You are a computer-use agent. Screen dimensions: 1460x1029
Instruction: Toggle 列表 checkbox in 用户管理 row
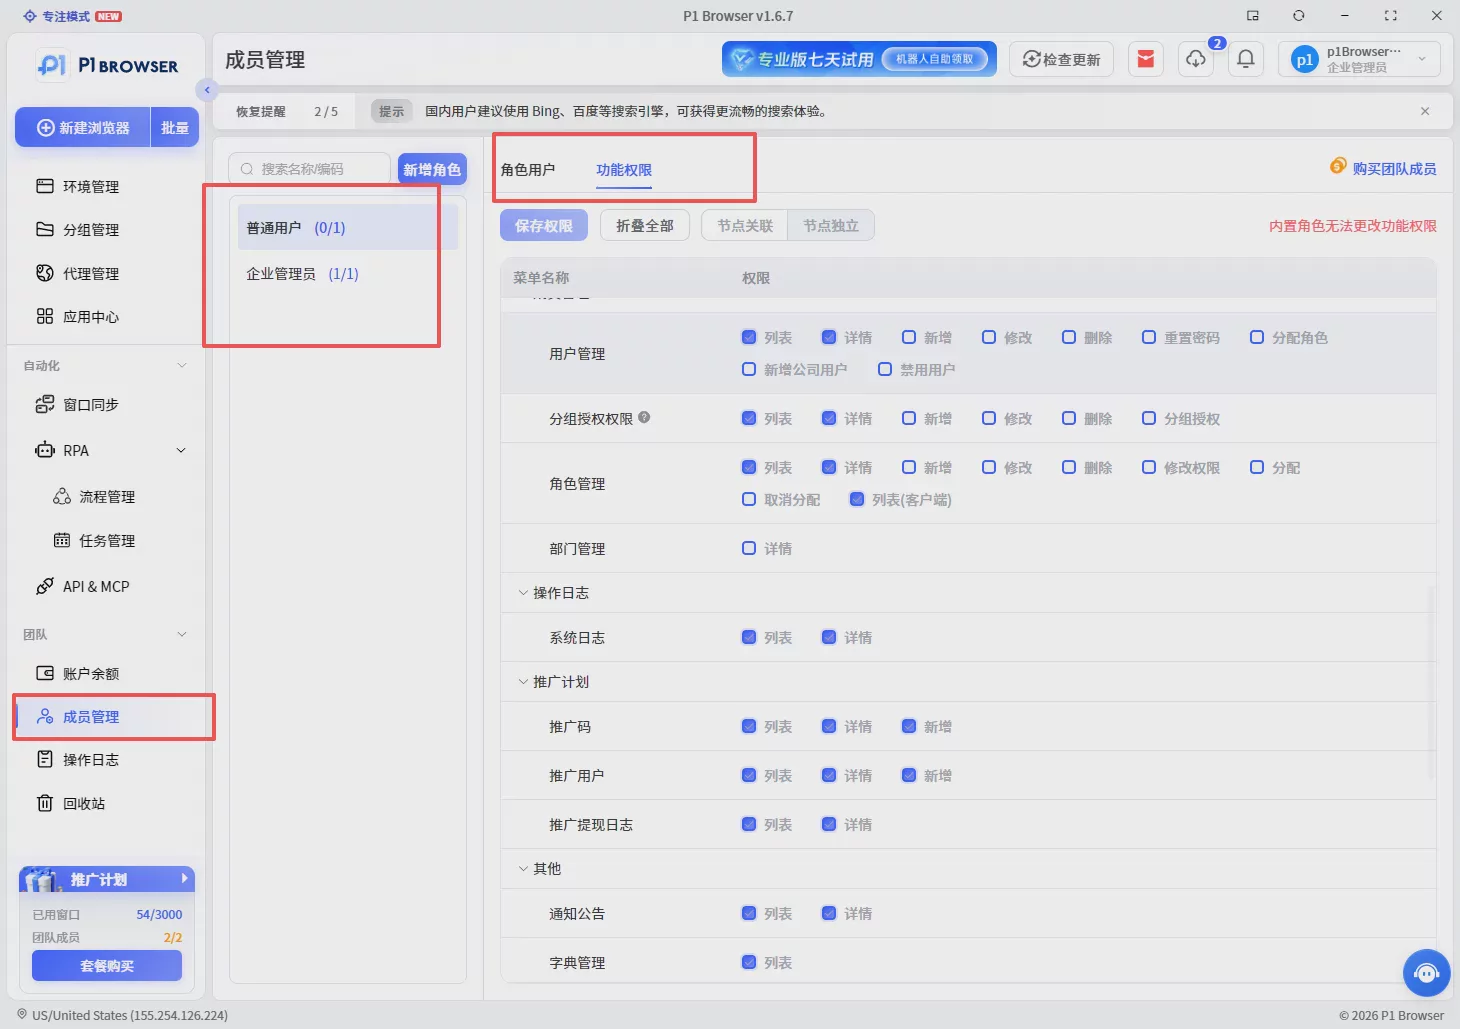pyautogui.click(x=749, y=337)
